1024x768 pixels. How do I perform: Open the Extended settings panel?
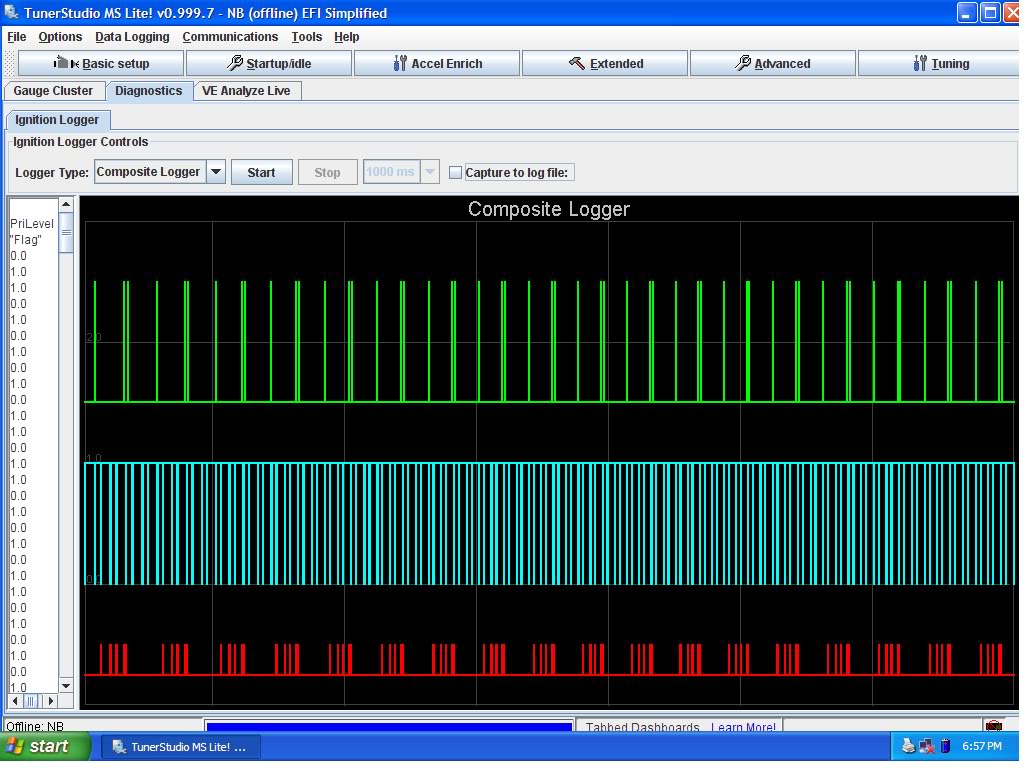604,63
